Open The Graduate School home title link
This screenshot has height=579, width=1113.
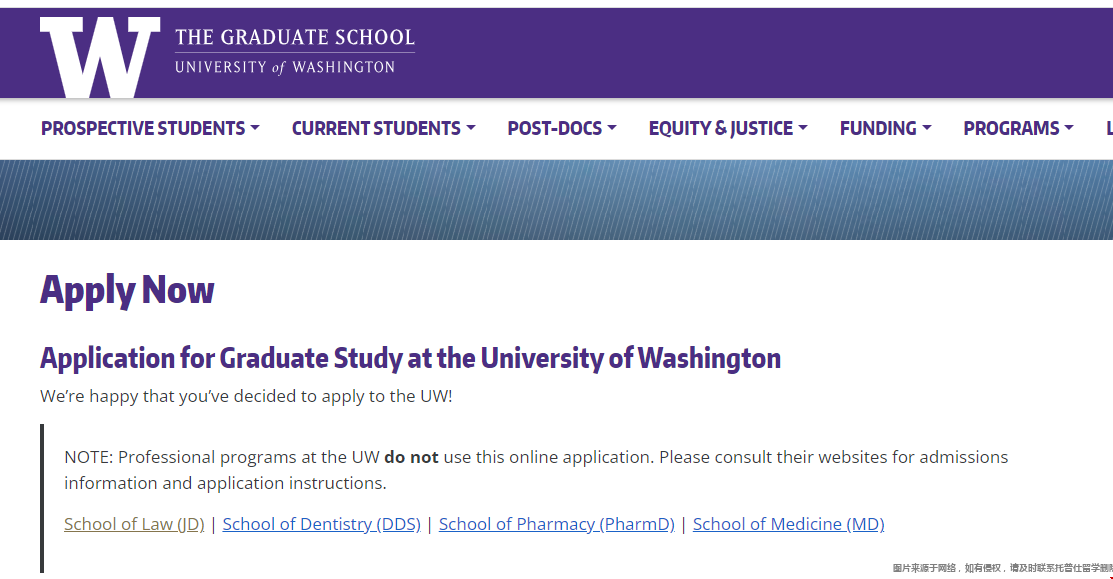[x=295, y=37]
